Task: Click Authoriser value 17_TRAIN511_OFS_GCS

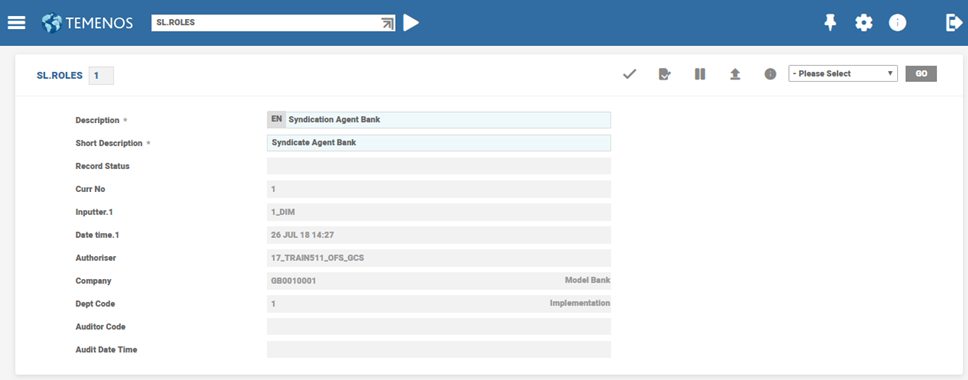Action: pos(317,258)
